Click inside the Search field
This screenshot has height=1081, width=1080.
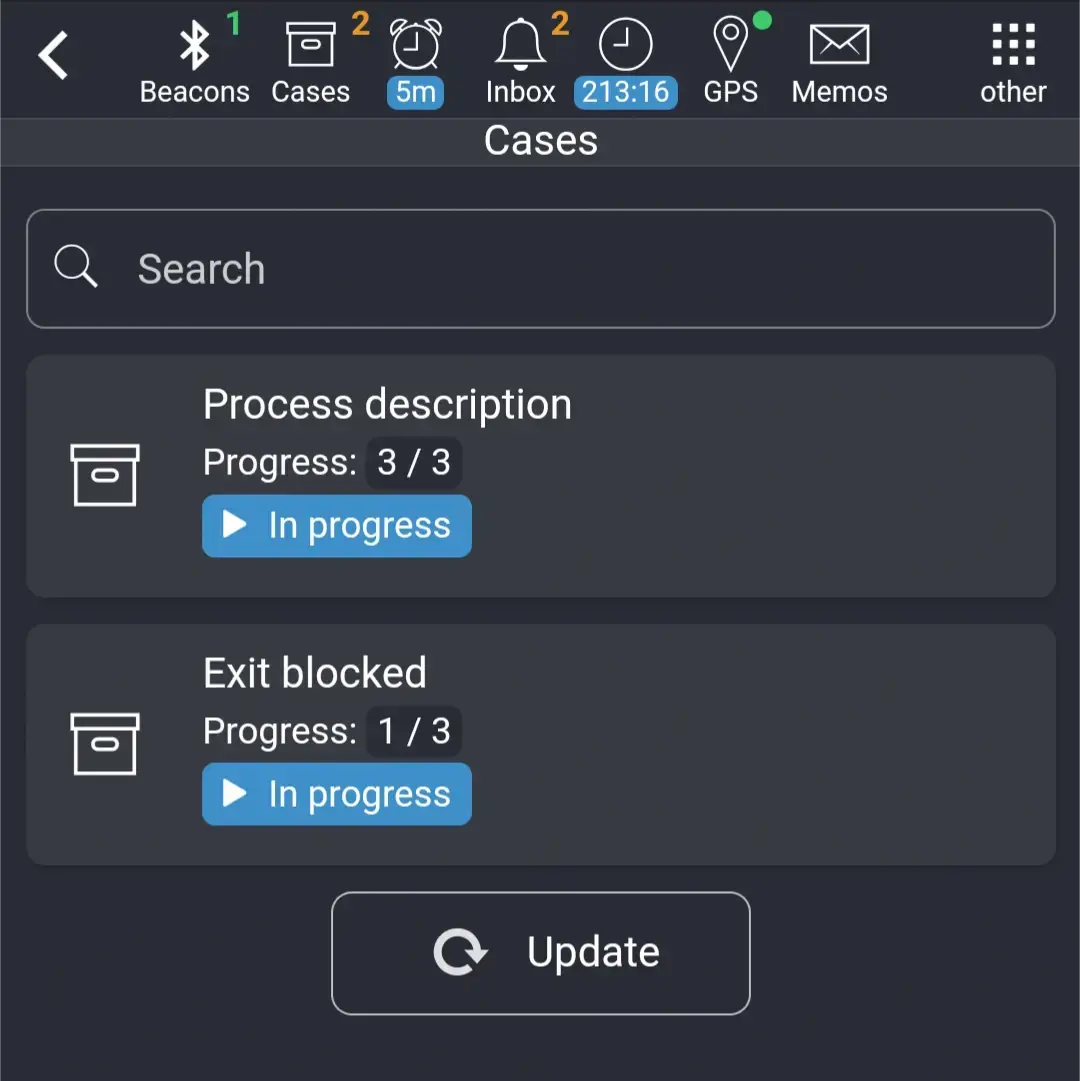click(x=540, y=268)
